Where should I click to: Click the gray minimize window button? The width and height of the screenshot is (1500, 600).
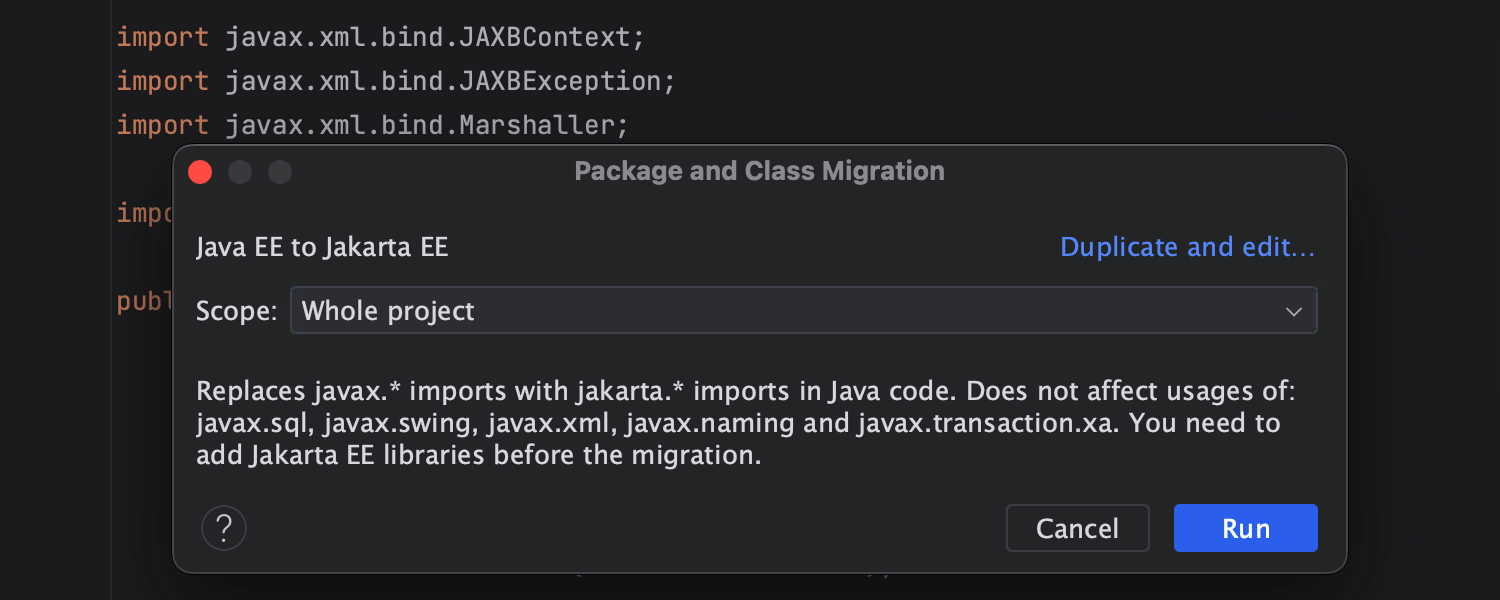pos(240,172)
